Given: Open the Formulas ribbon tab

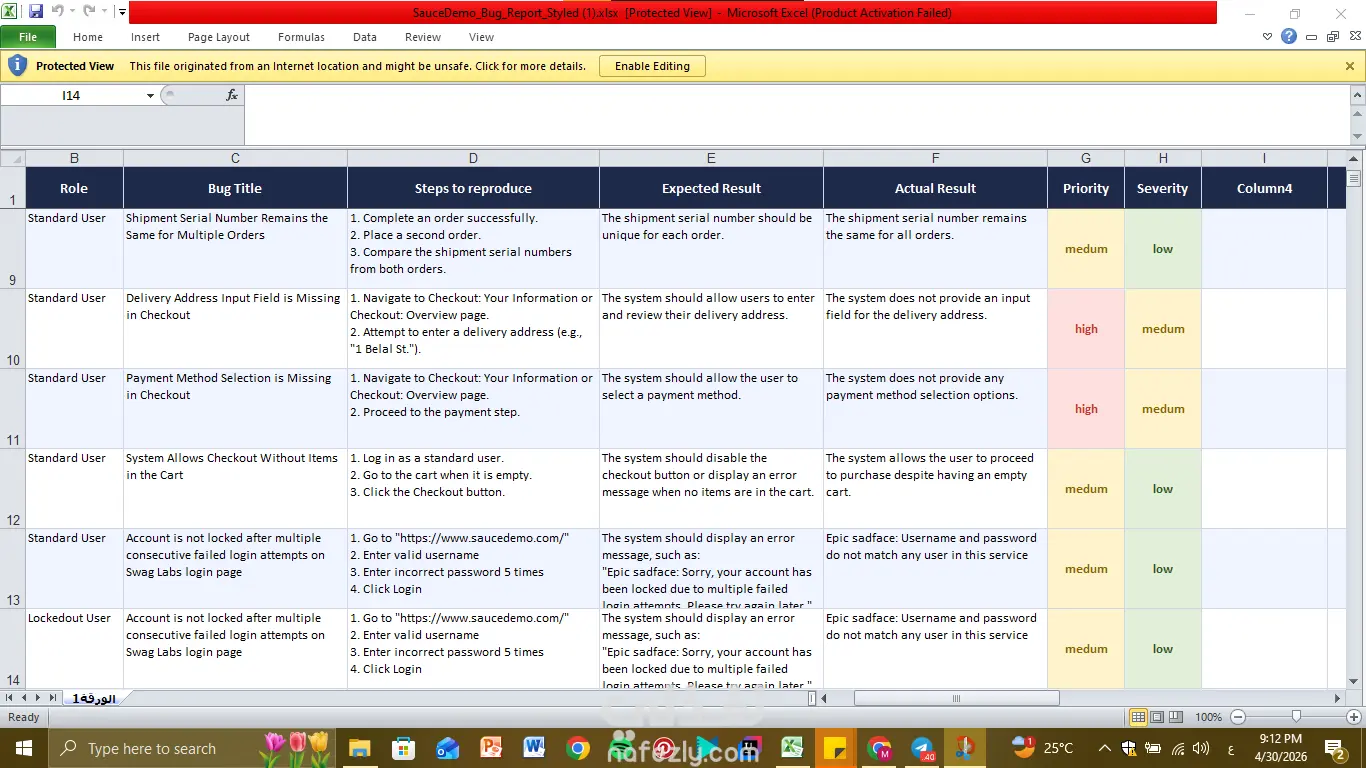Looking at the screenshot, I should pos(301,37).
